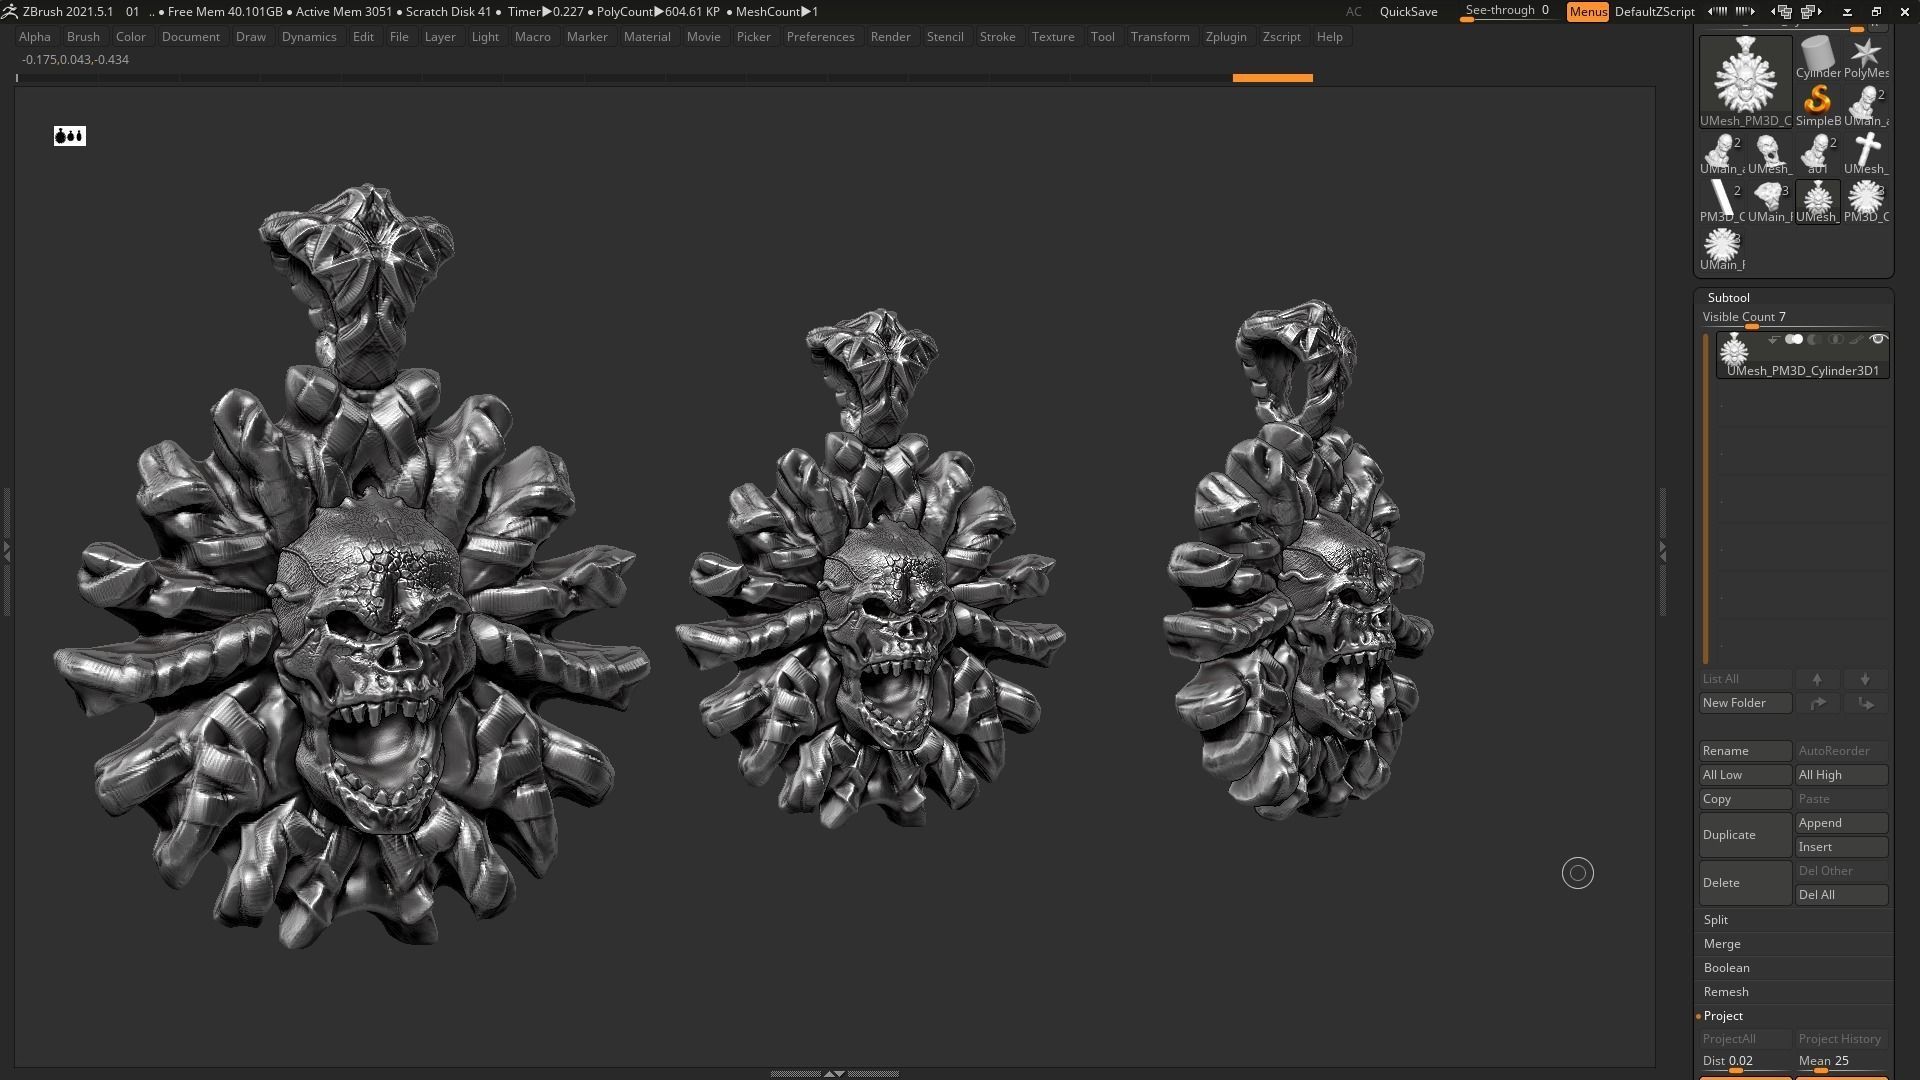Click the Duplicate subtool button
Image resolution: width=1920 pixels, height=1080 pixels.
(1745, 835)
